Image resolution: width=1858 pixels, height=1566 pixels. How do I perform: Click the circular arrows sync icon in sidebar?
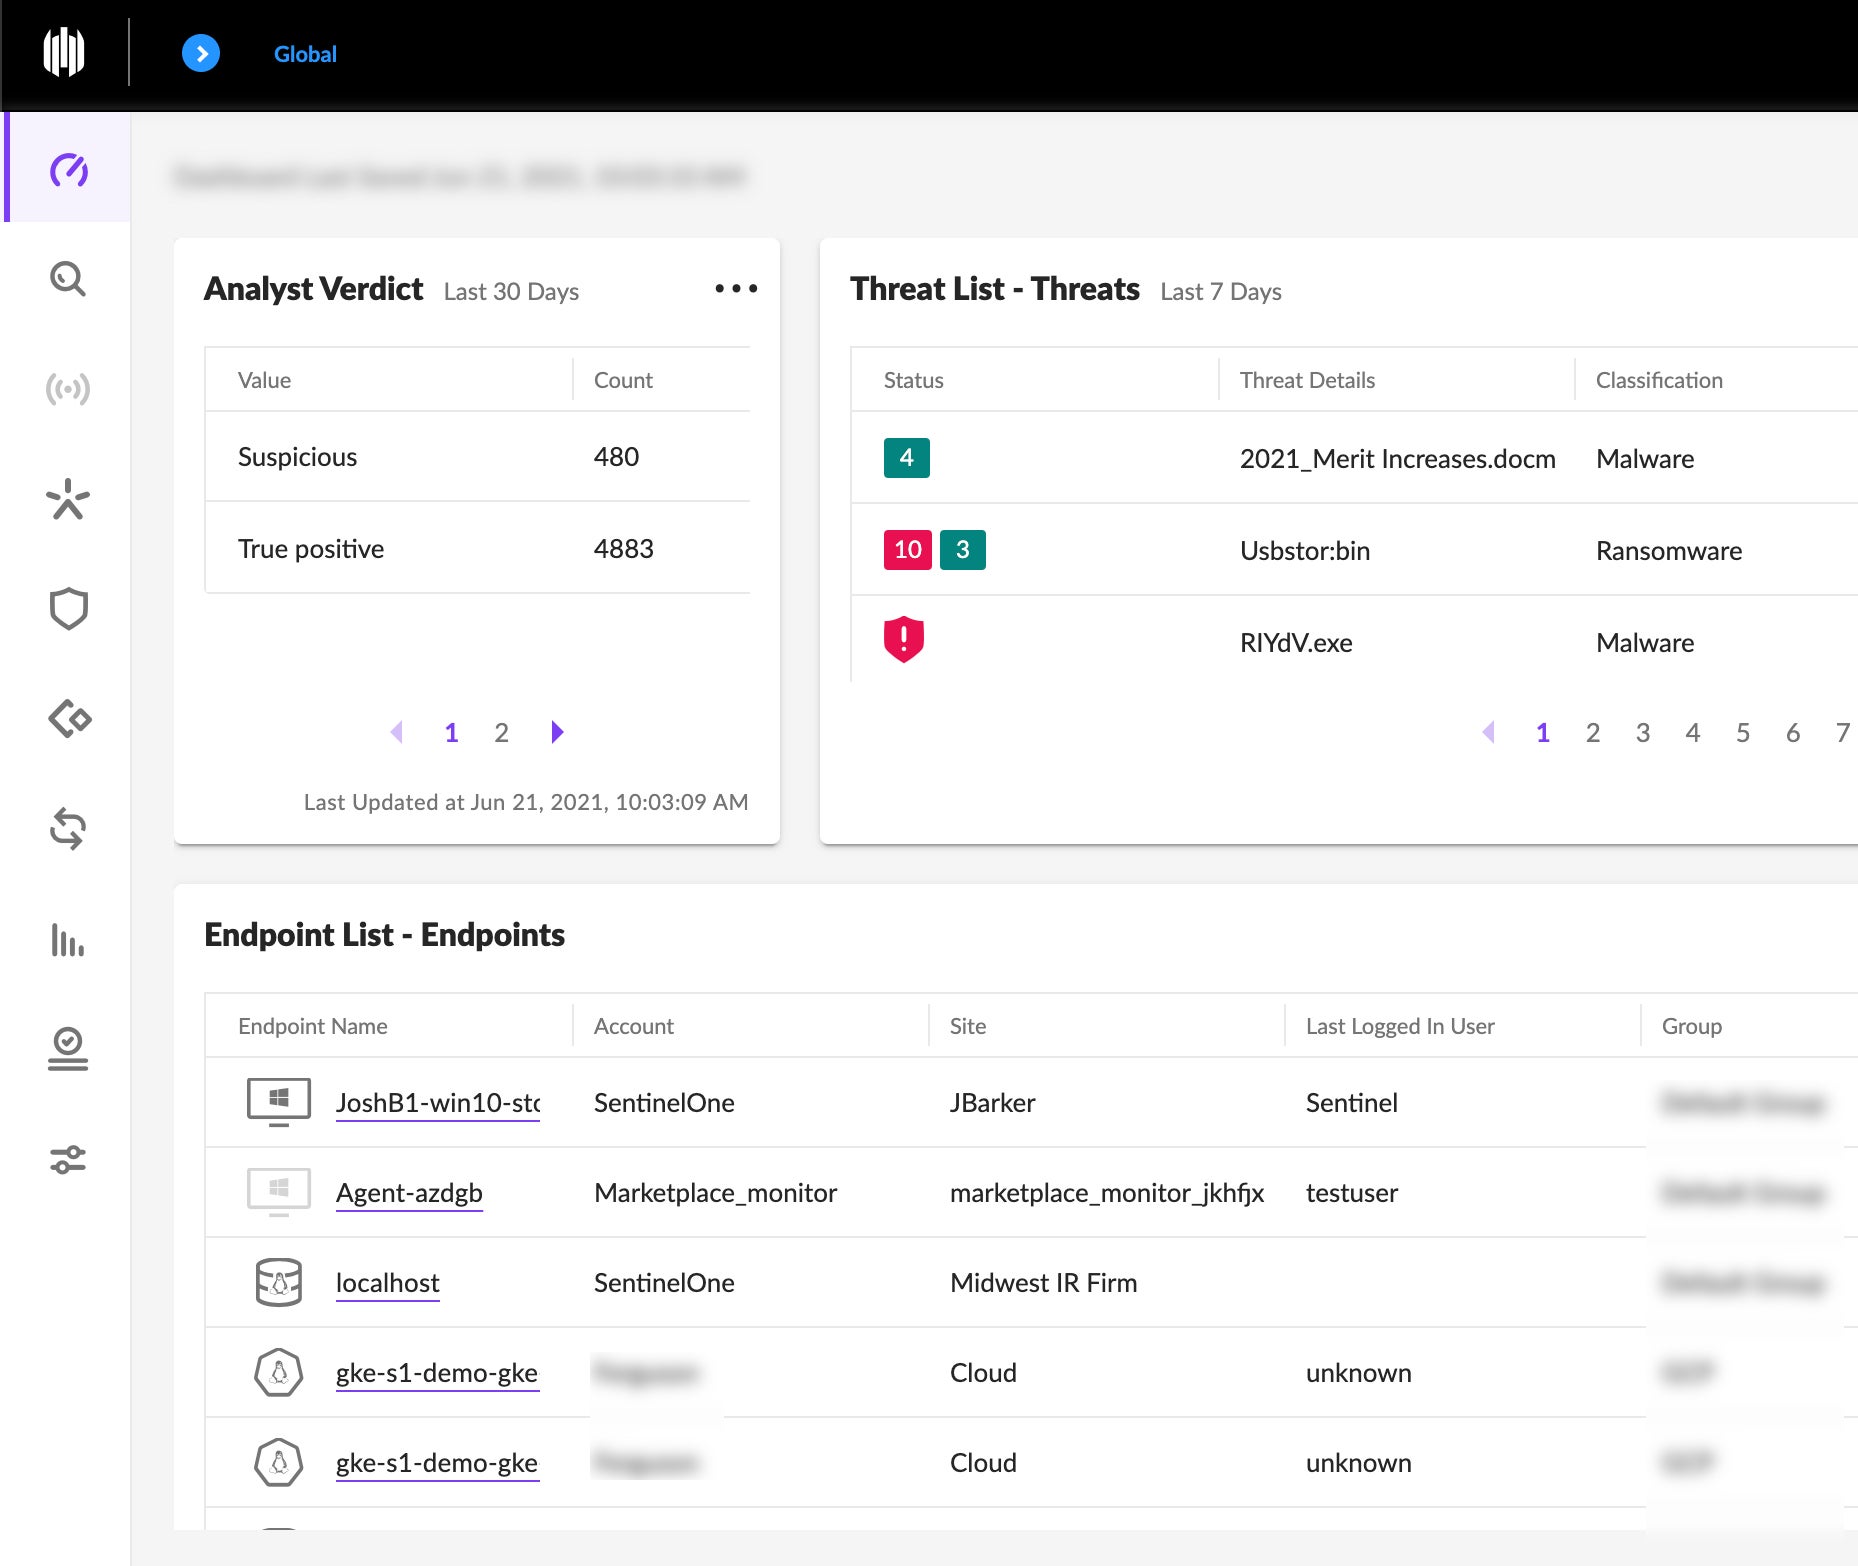68,829
